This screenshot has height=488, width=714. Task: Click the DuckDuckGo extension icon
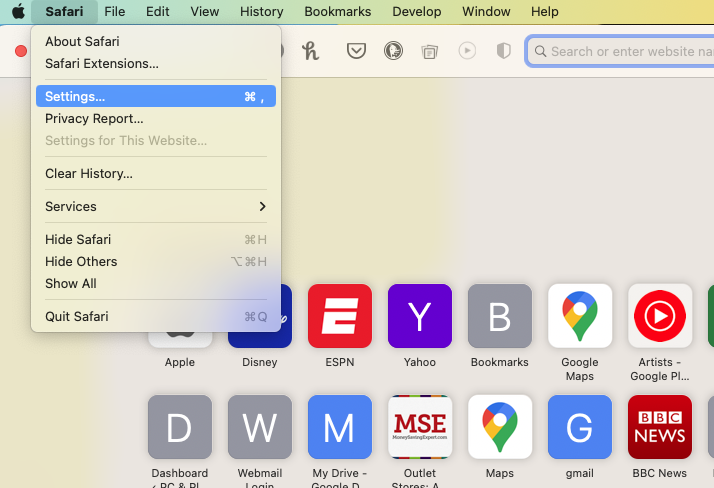click(x=393, y=51)
